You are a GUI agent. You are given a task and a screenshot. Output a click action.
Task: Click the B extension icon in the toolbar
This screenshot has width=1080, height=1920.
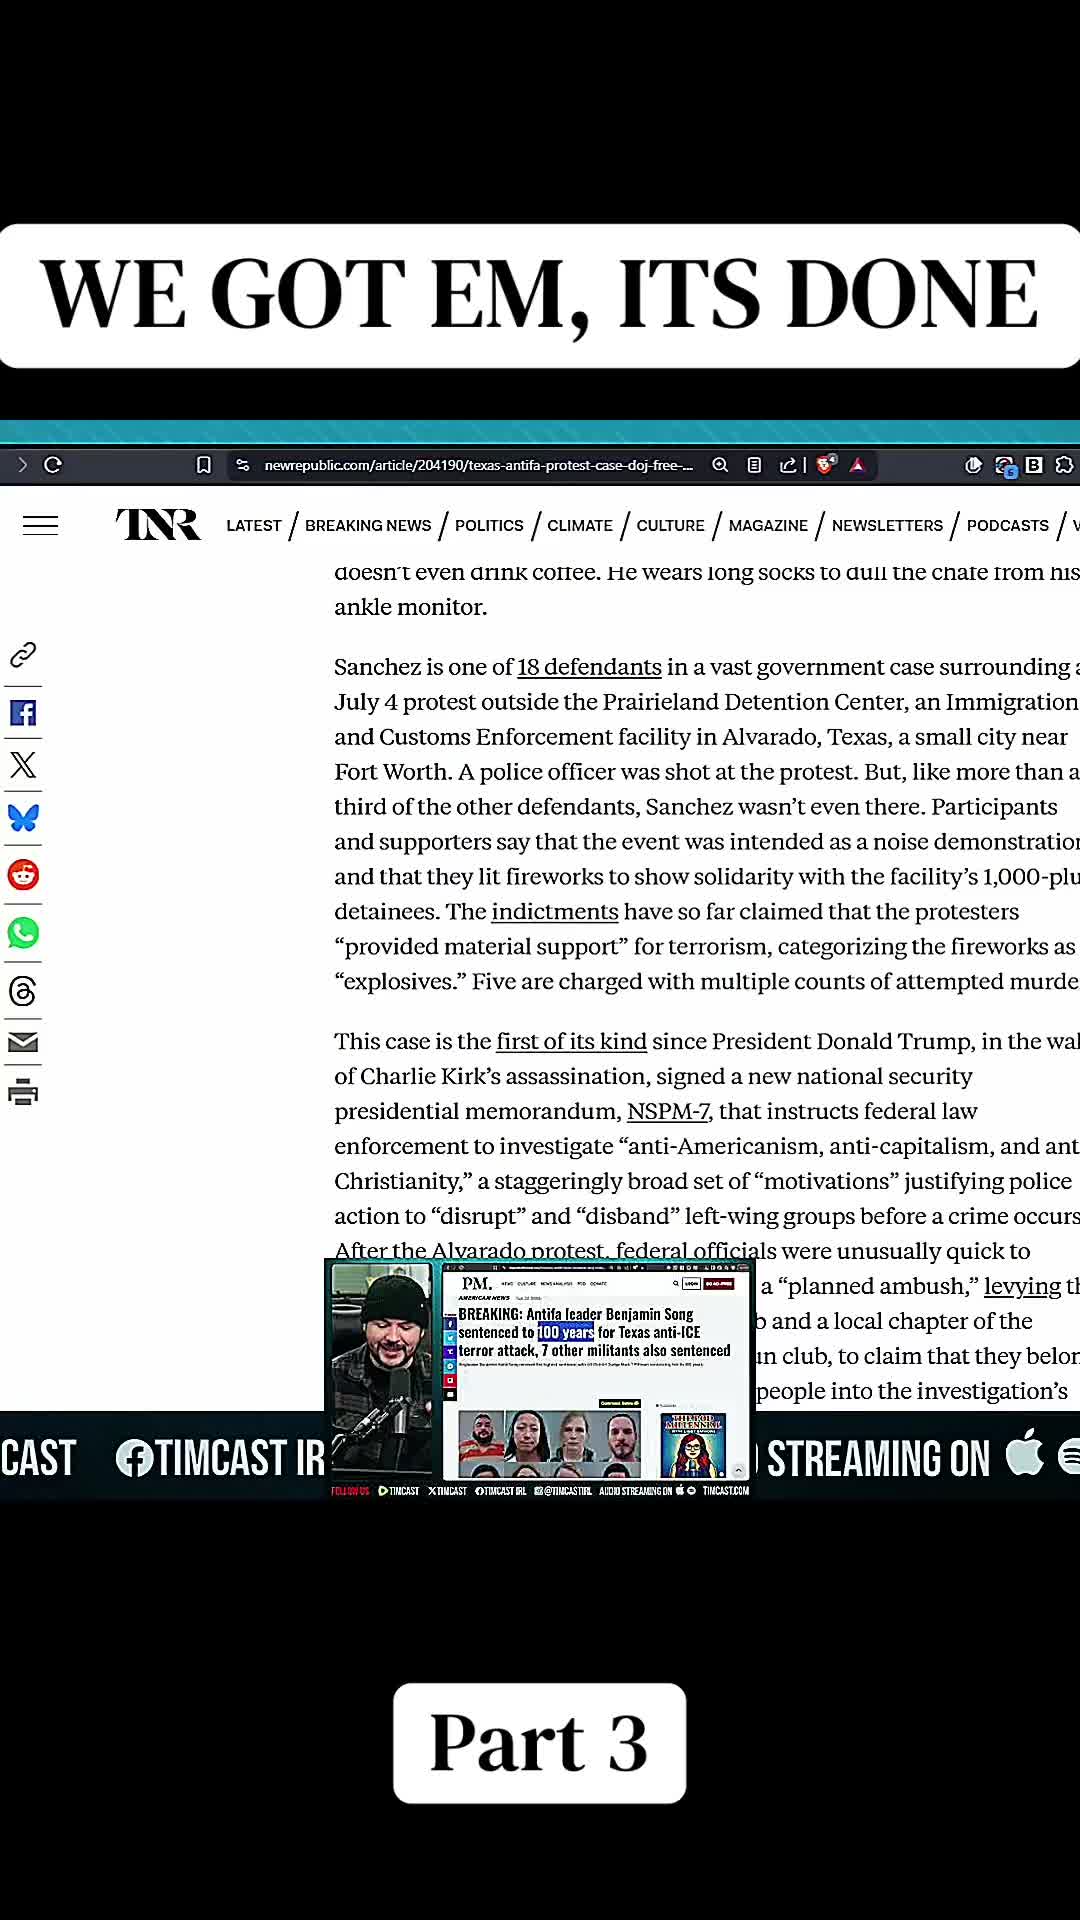(x=1034, y=465)
